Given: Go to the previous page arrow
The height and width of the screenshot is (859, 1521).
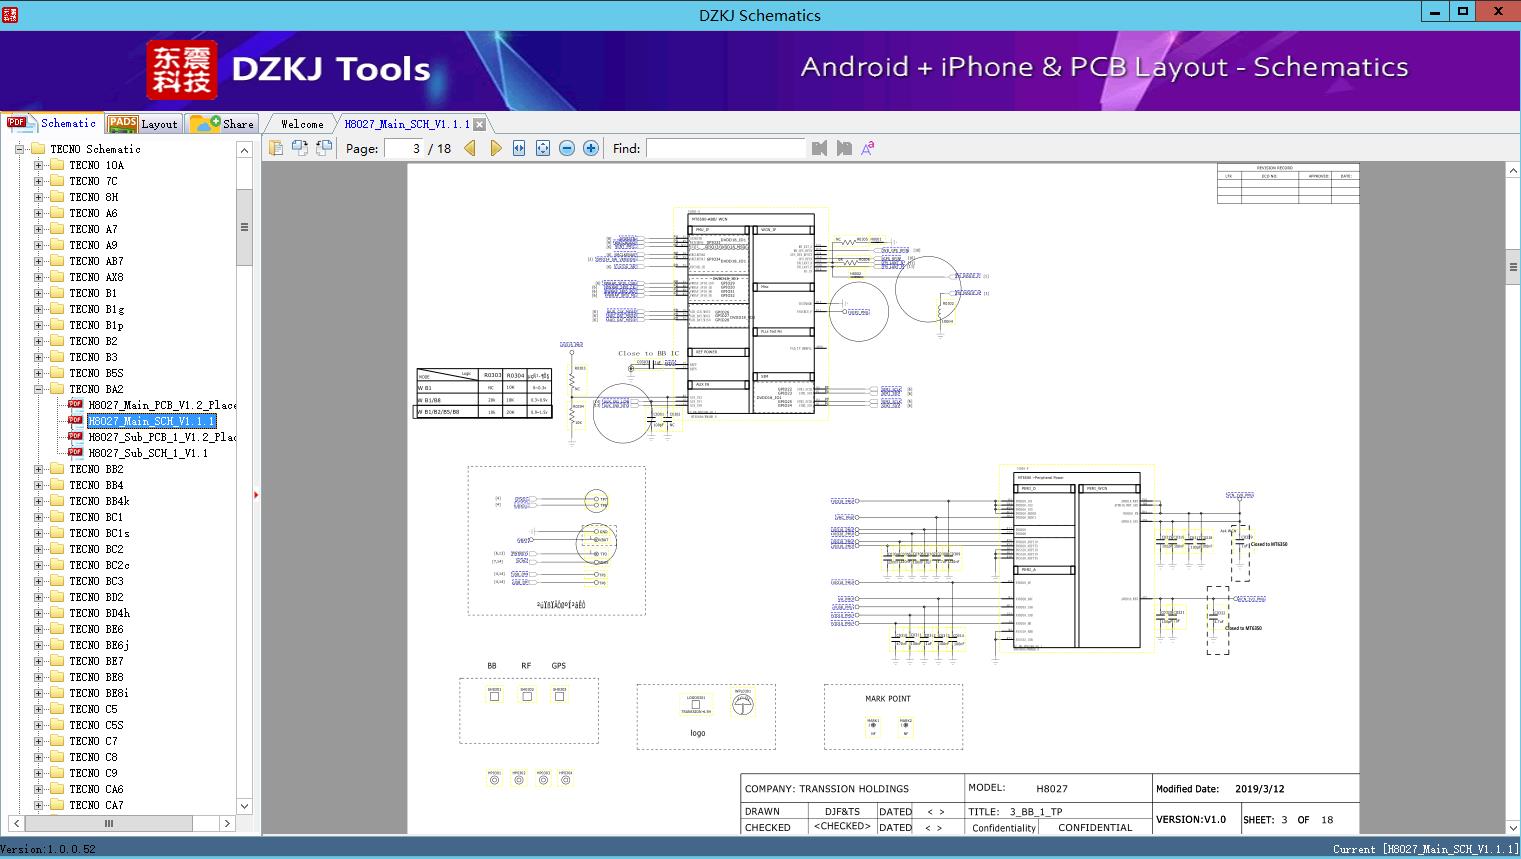Looking at the screenshot, I should click(x=470, y=148).
